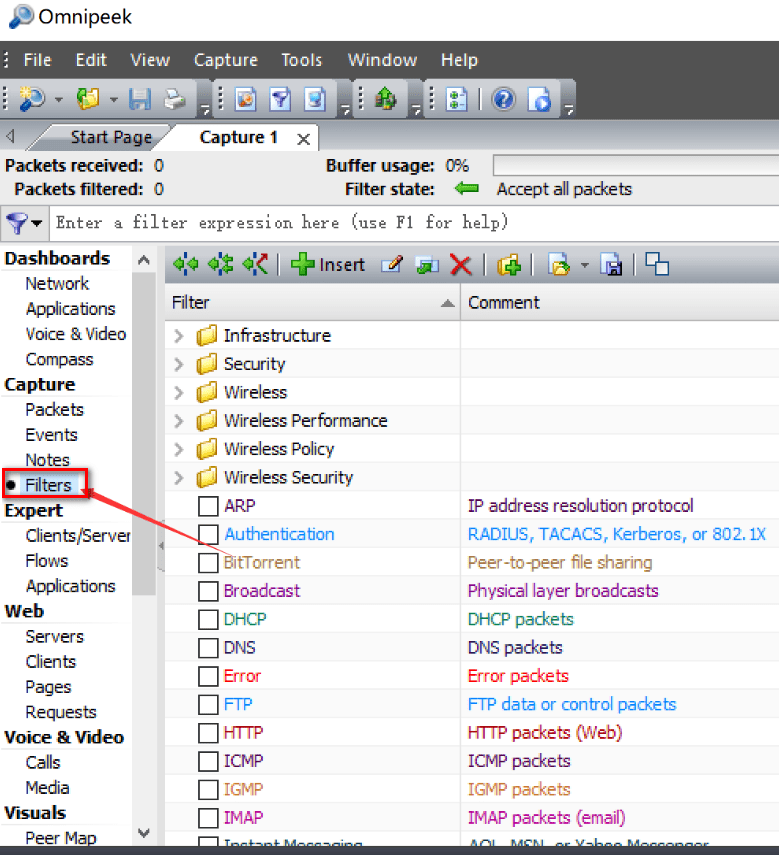The width and height of the screenshot is (779, 855).
Task: Expand the Infrastructure filter folder
Action: (x=179, y=336)
